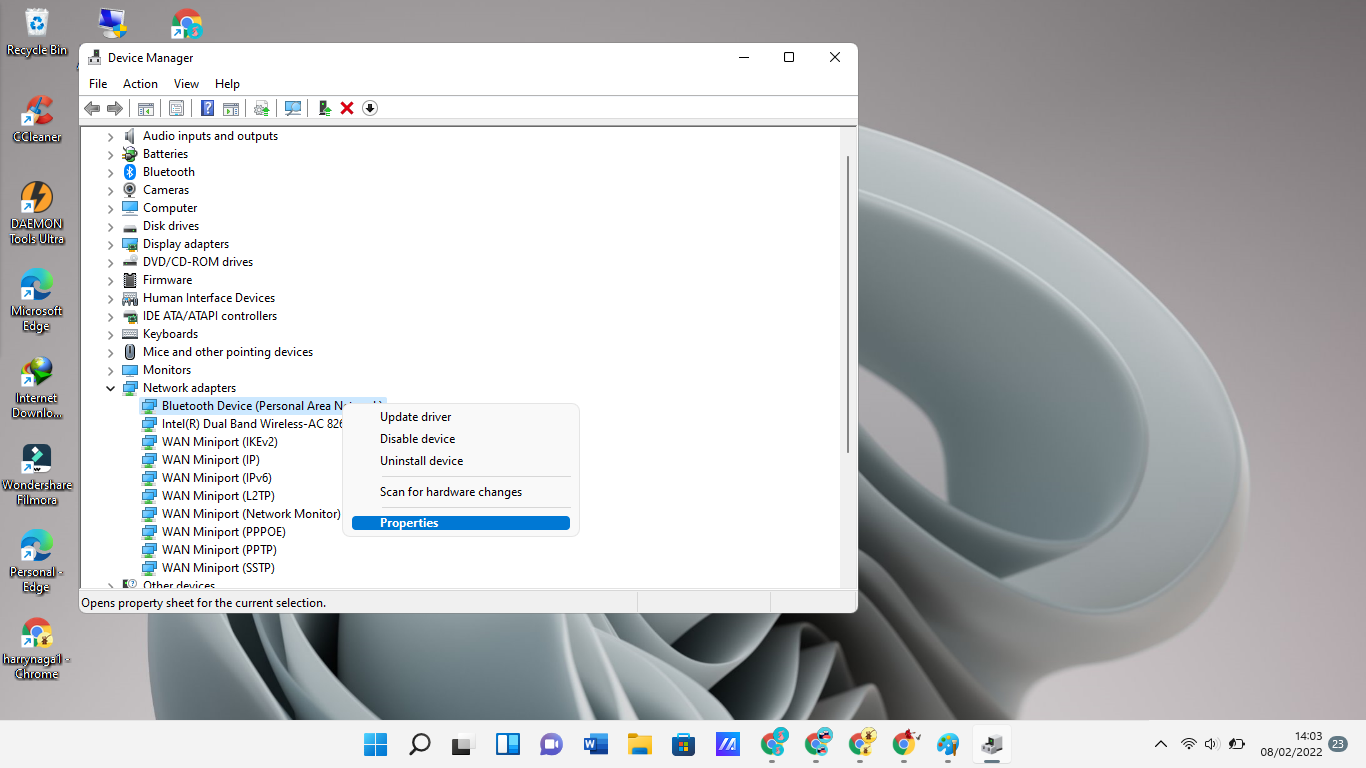Click the harrynaga1 - Chrome desktop shortcut

(37, 648)
